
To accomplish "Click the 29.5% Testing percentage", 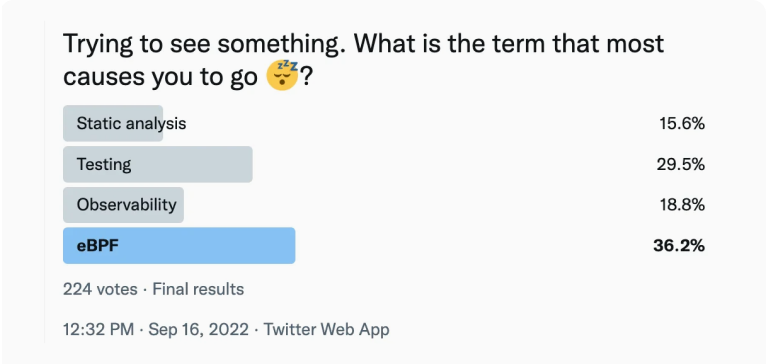I will coord(681,165).
